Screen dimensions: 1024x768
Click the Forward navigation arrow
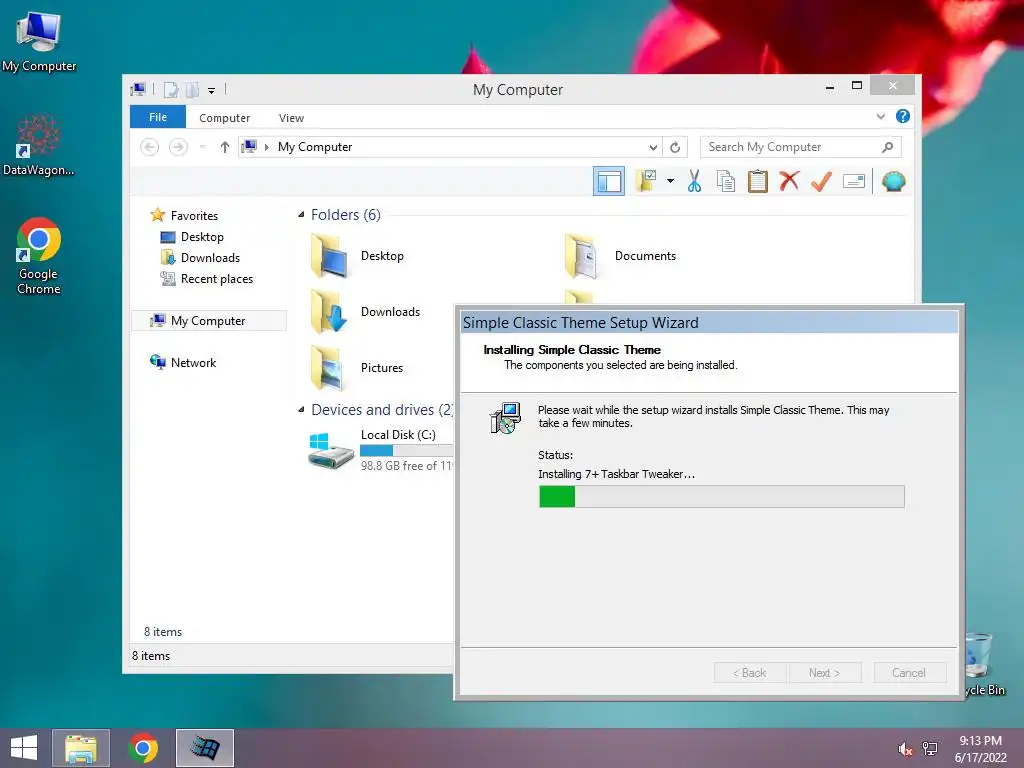(x=178, y=147)
